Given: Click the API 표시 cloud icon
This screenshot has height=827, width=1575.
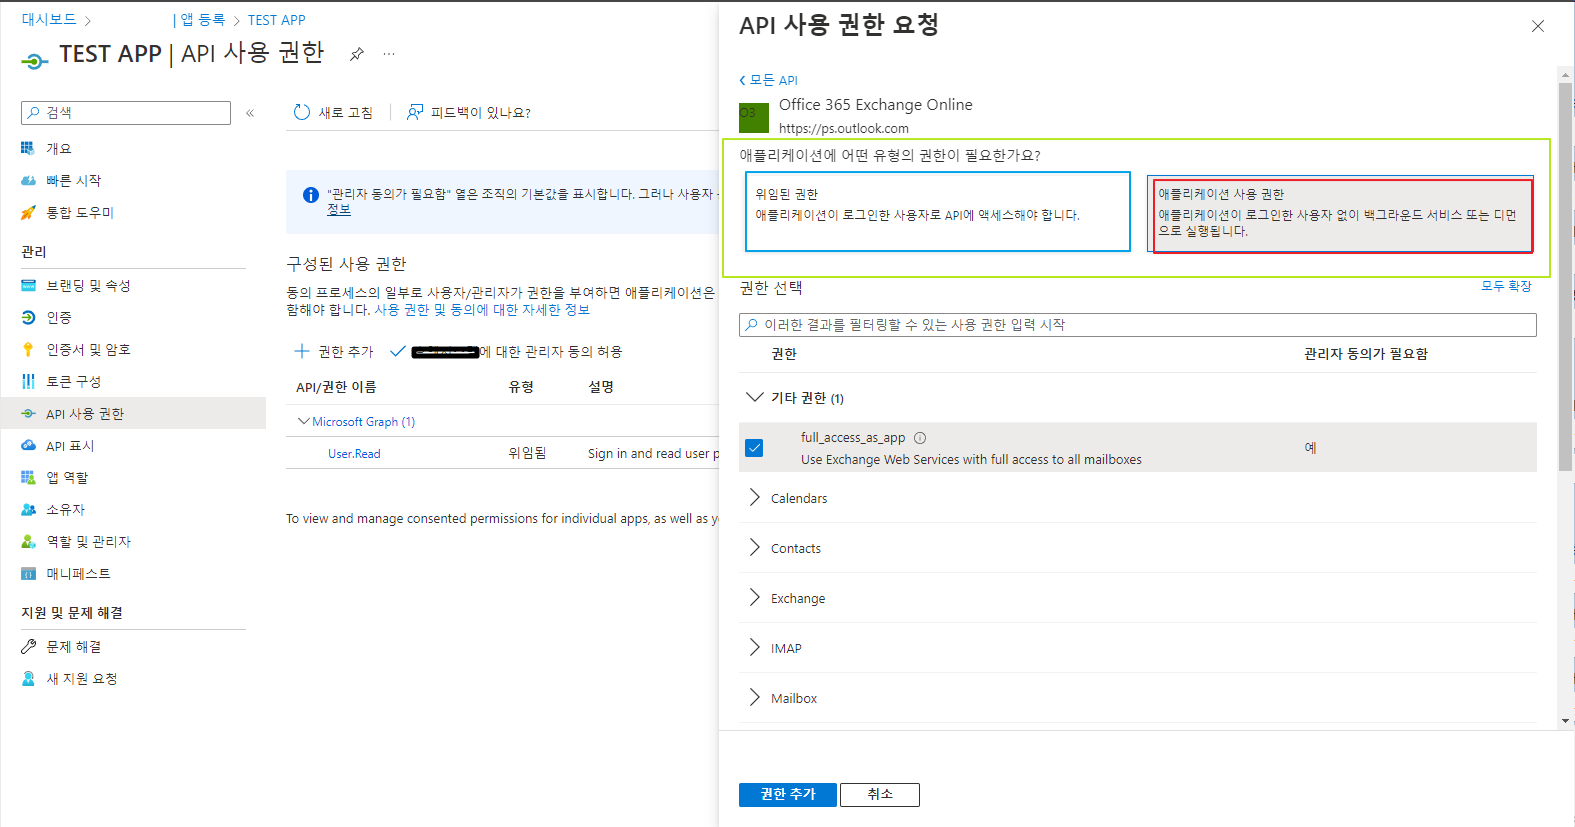Looking at the screenshot, I should 28,445.
